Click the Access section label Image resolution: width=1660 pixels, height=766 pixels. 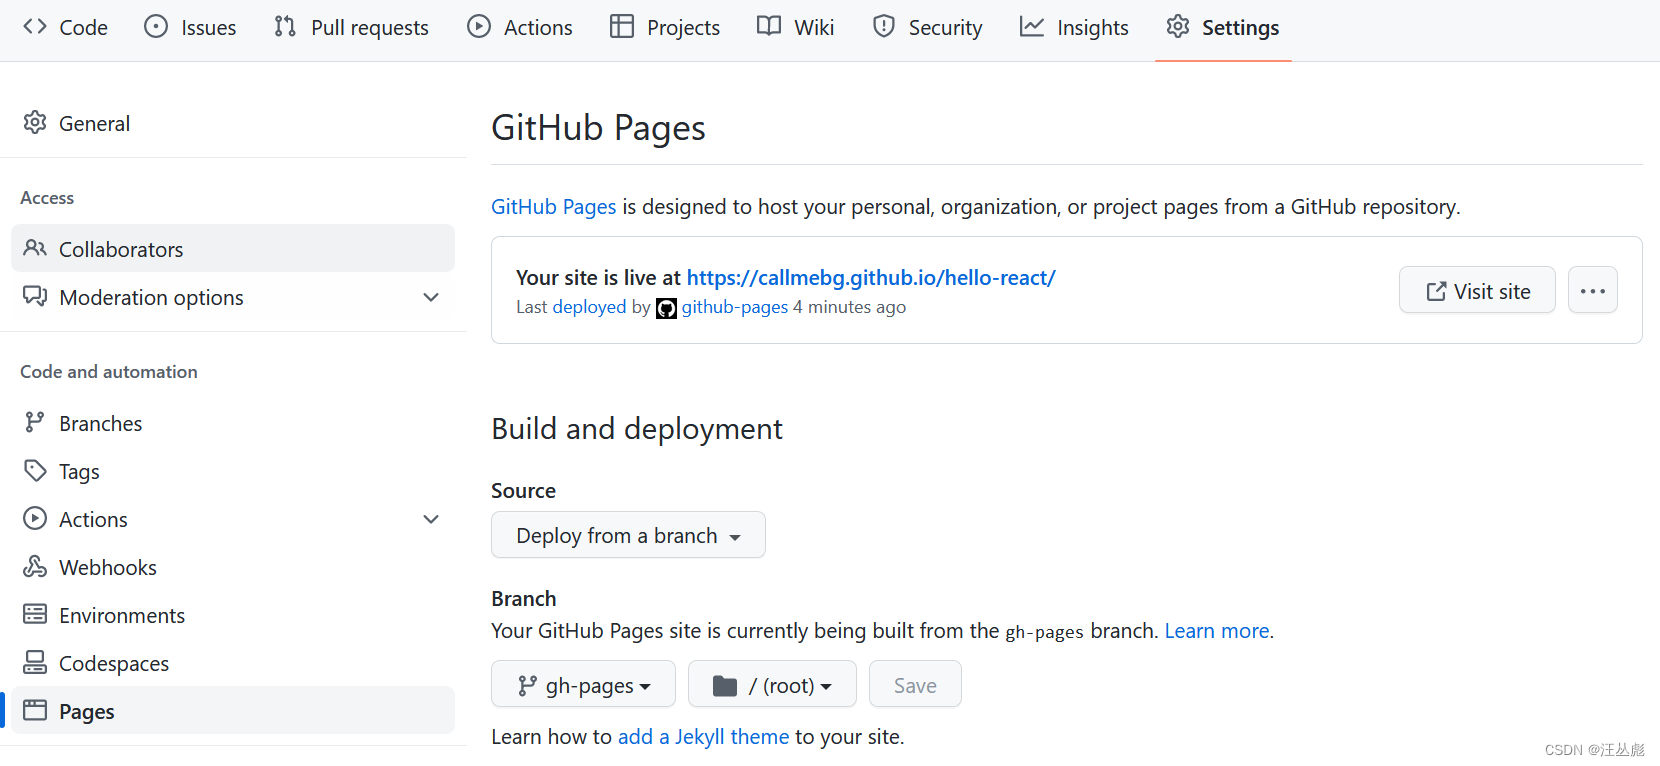pos(47,197)
